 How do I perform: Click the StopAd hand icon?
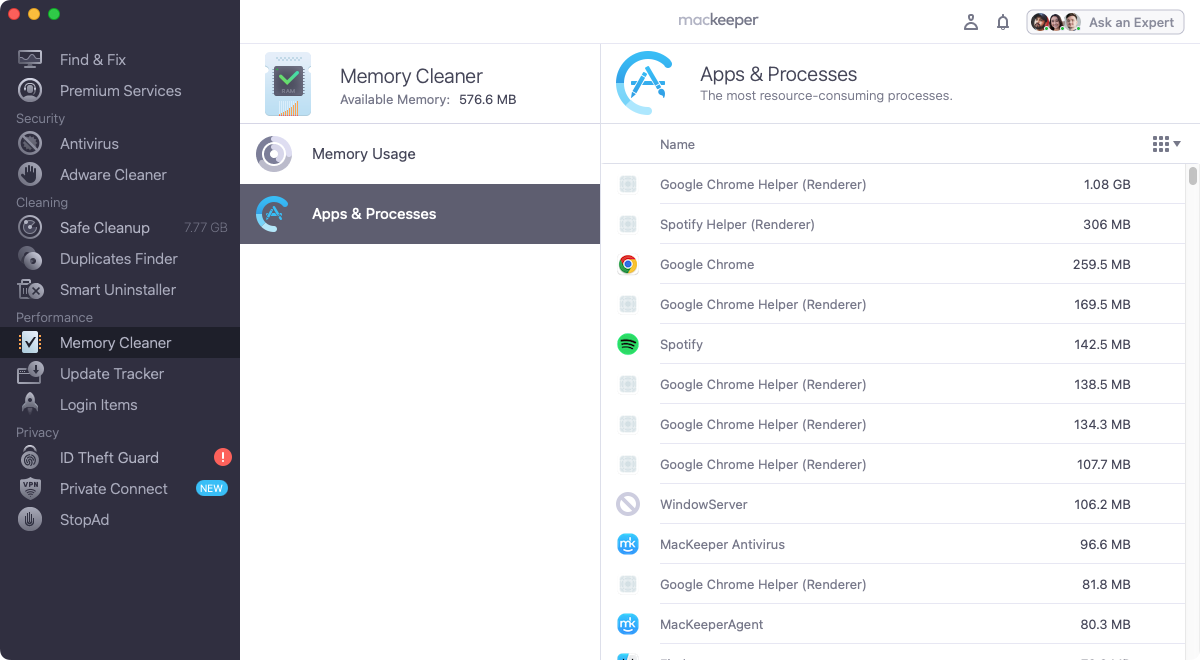click(30, 519)
